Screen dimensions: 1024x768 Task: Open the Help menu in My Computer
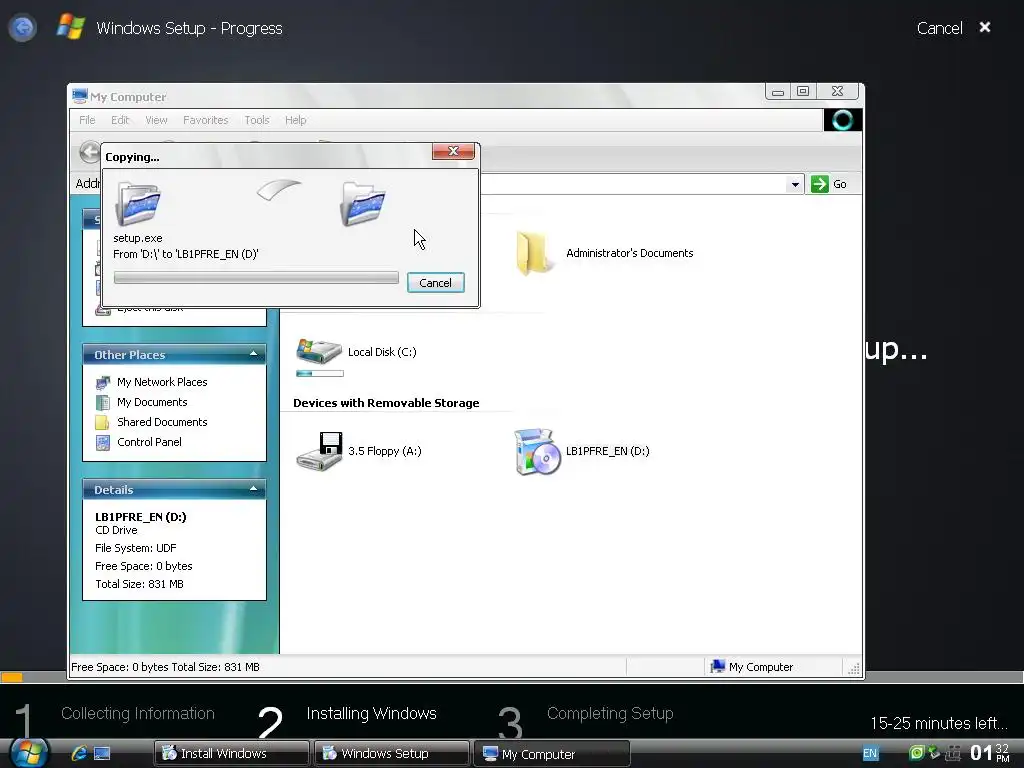click(295, 120)
